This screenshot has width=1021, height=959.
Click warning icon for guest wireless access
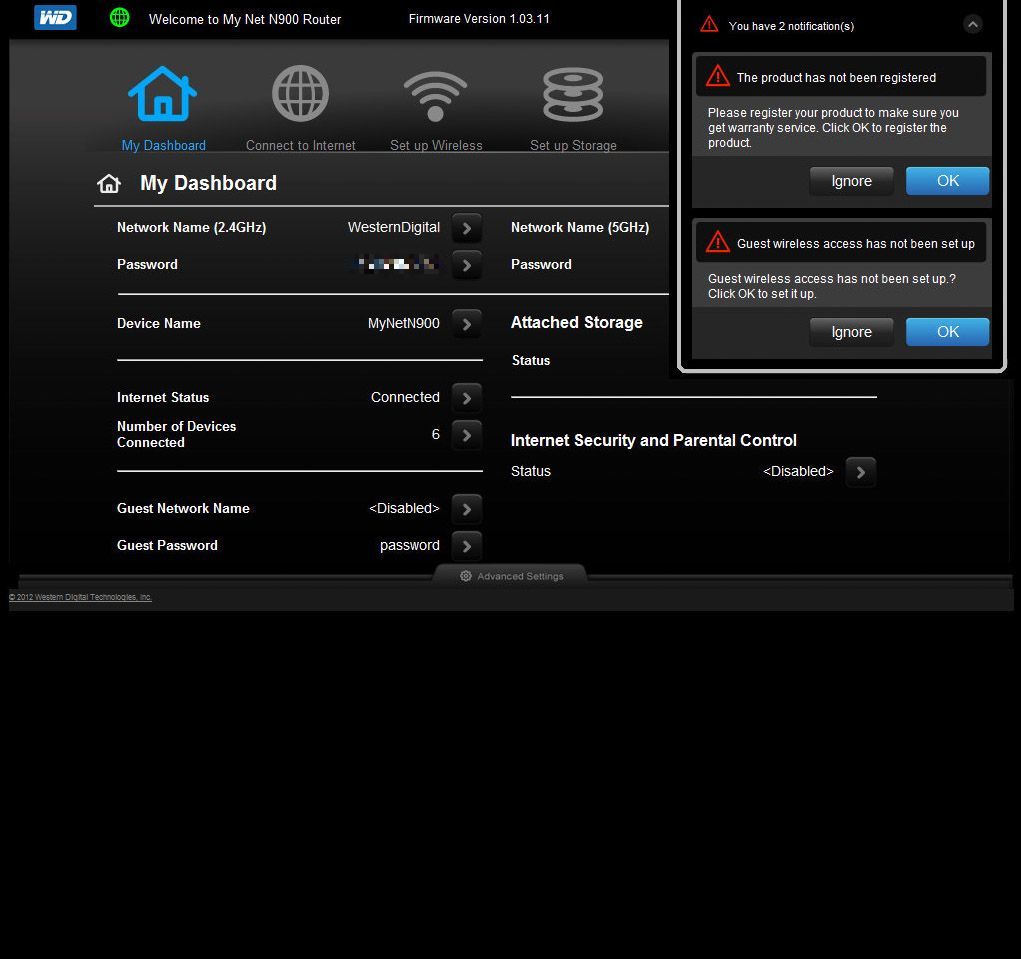718,242
